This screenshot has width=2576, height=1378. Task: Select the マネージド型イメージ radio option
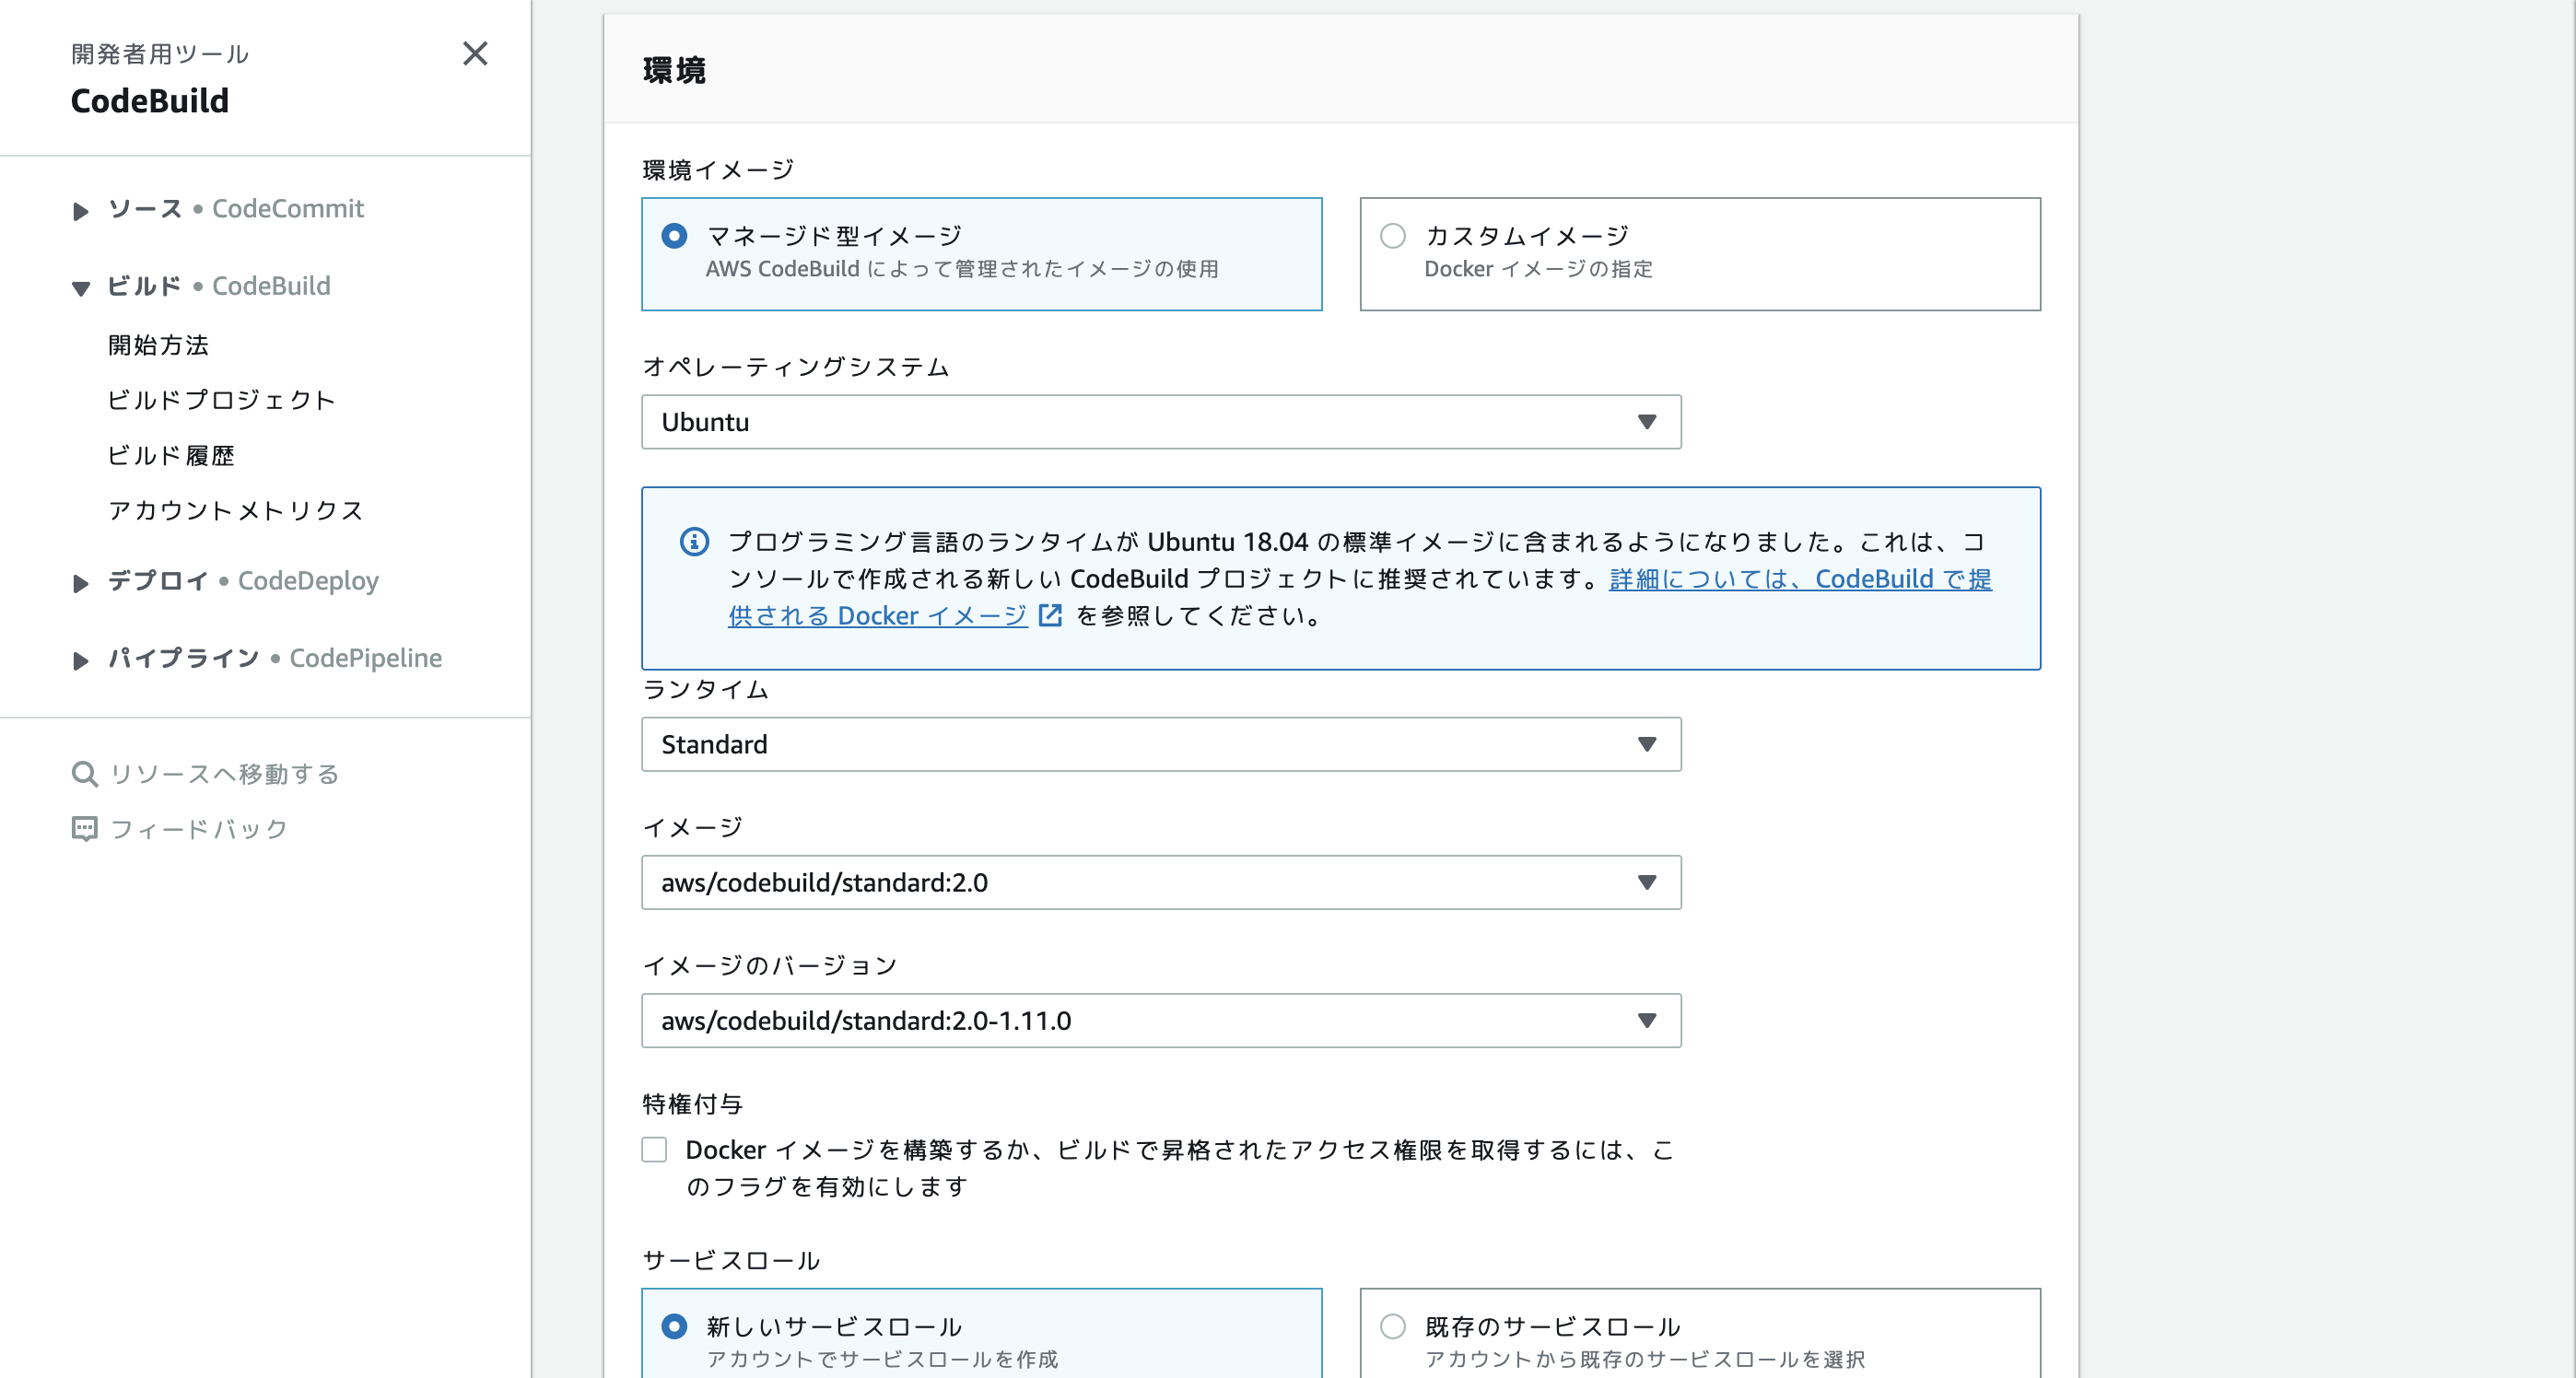click(674, 236)
